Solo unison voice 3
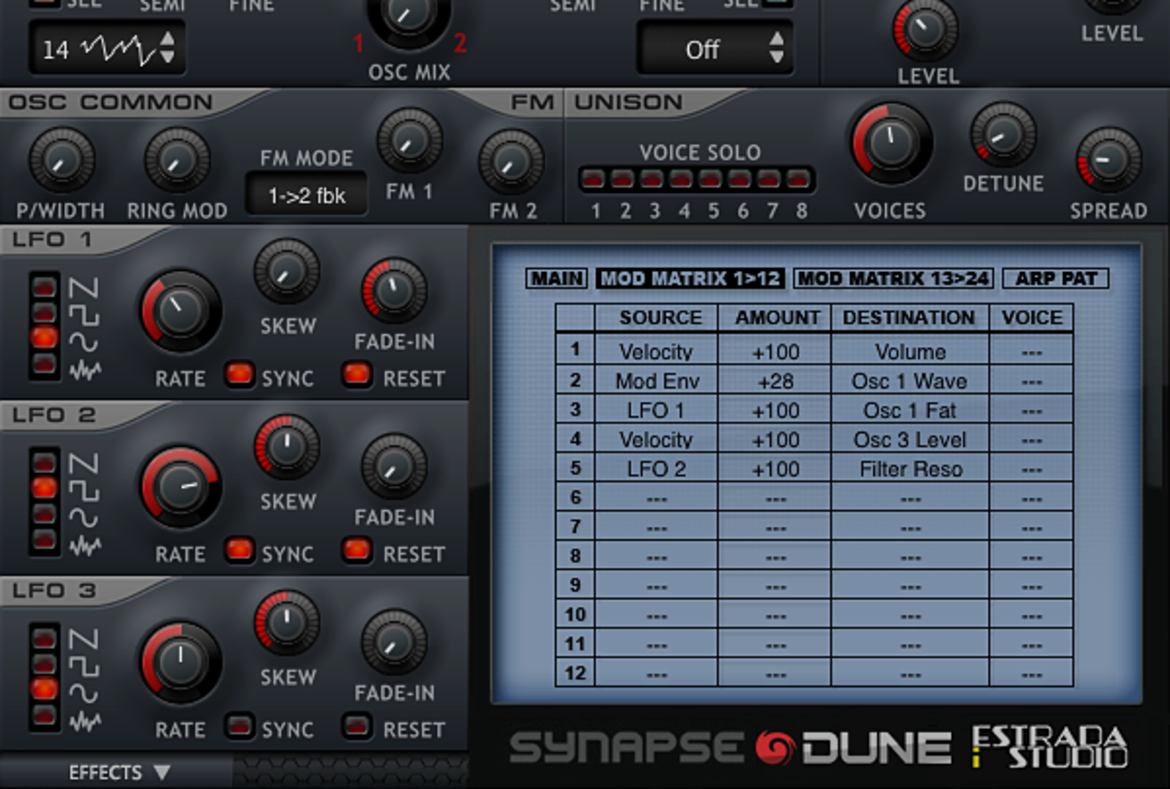Image resolution: width=1170 pixels, height=789 pixels. (652, 179)
